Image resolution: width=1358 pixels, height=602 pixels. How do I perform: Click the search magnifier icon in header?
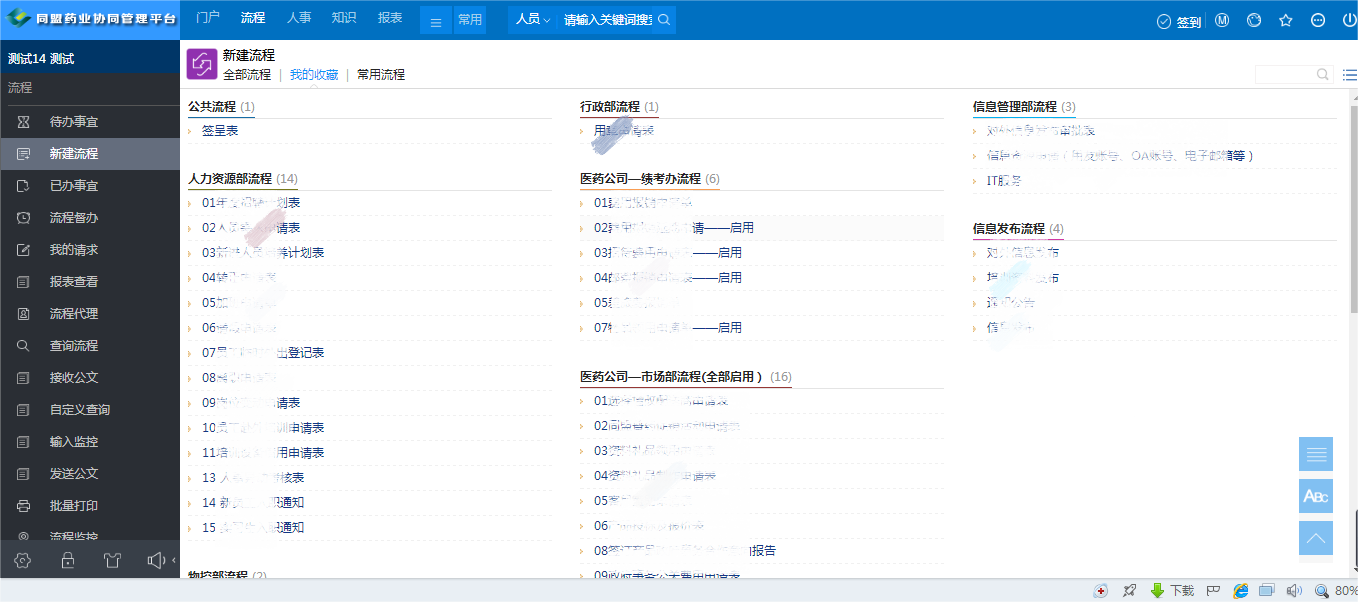pos(664,20)
